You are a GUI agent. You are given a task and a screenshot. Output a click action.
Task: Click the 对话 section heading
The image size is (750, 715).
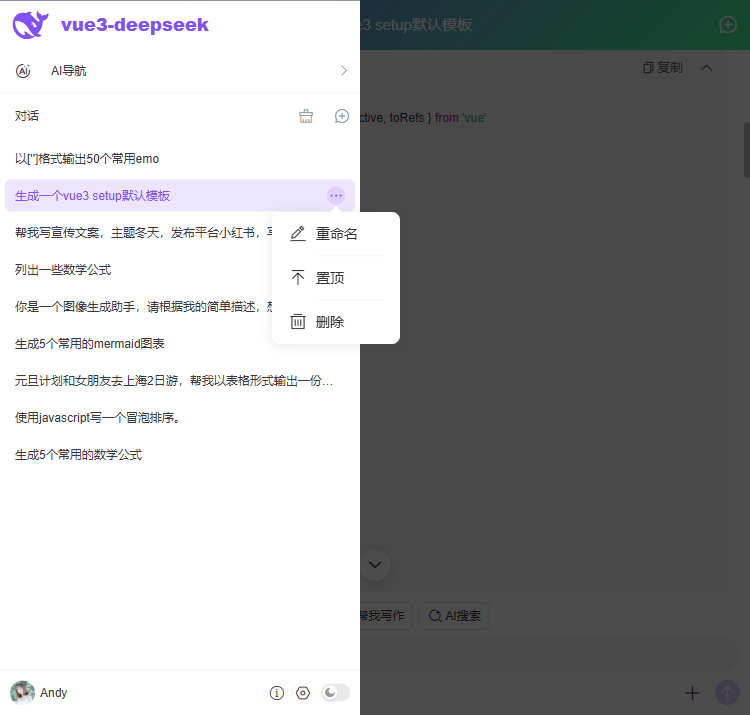pyautogui.click(x=27, y=116)
